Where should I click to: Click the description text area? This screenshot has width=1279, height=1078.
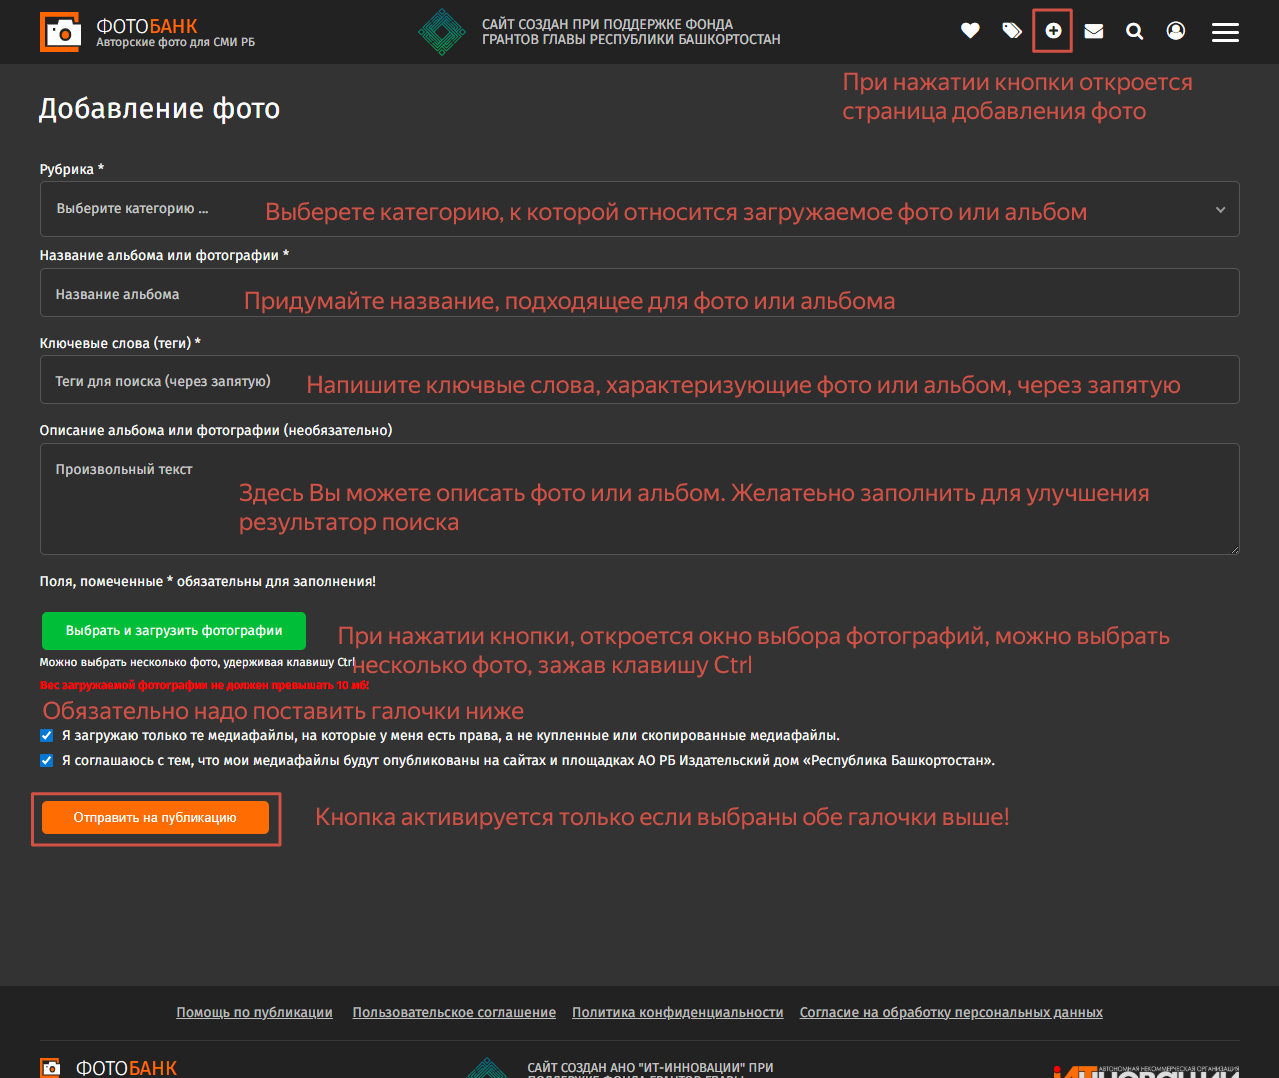pyautogui.click(x=639, y=498)
